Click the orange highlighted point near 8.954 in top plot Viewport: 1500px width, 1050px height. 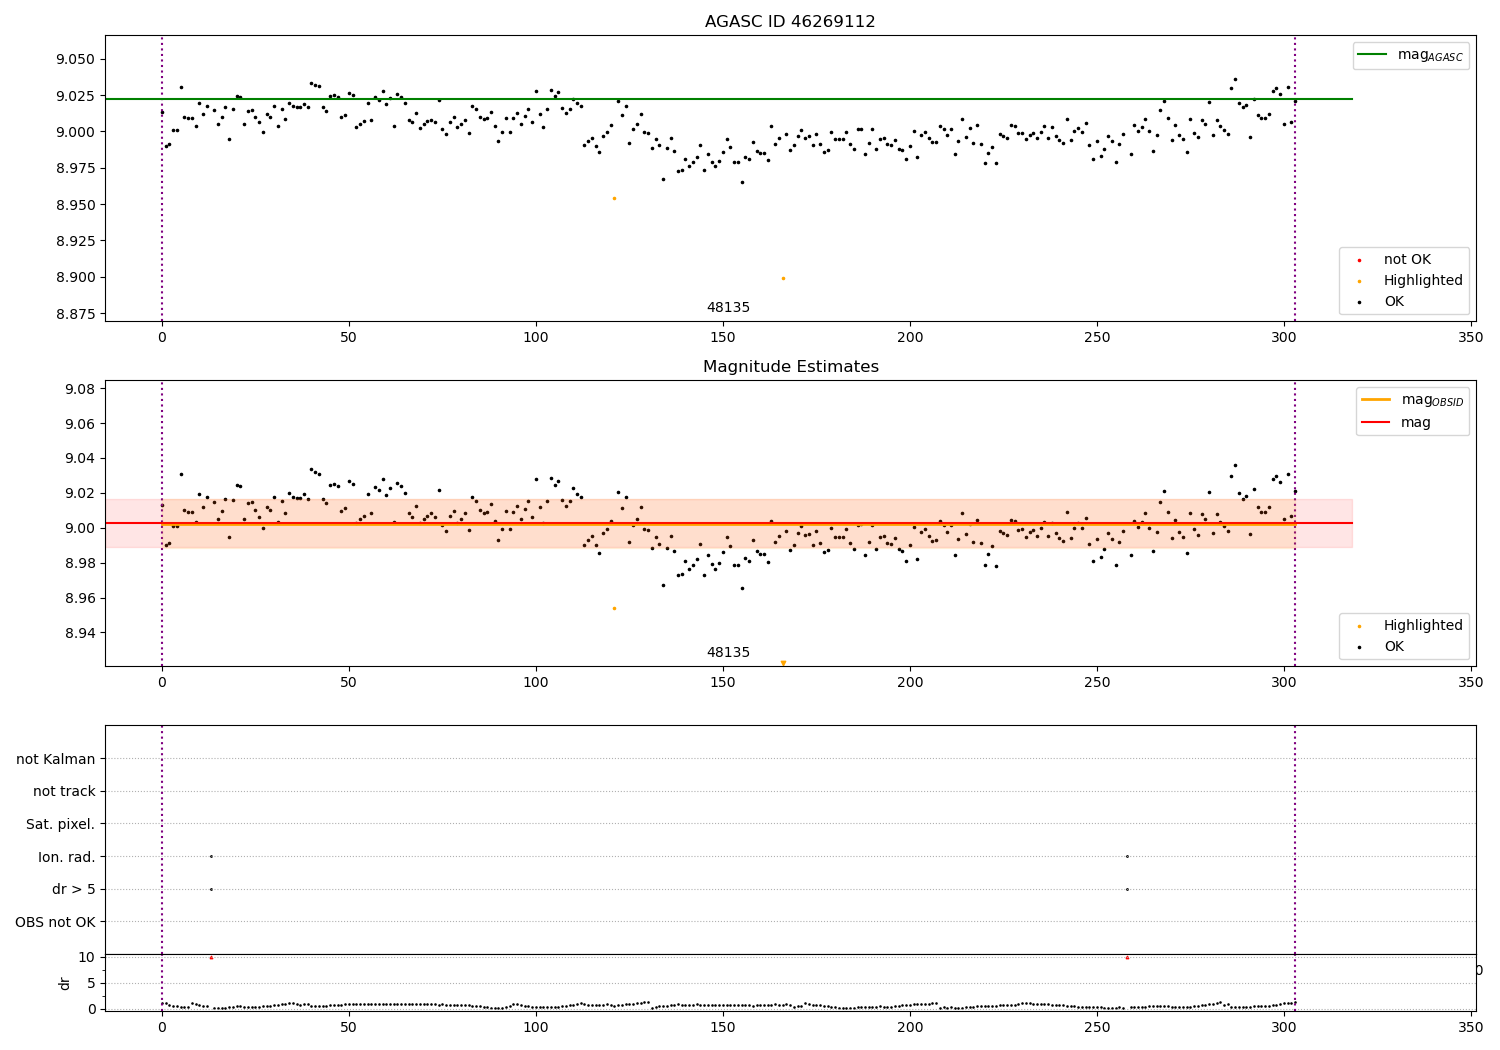[x=614, y=198]
